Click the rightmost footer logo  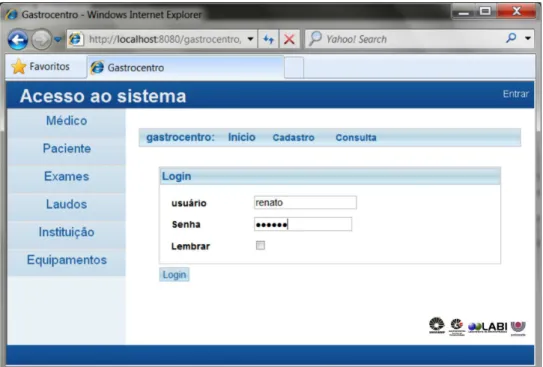(x=518, y=328)
